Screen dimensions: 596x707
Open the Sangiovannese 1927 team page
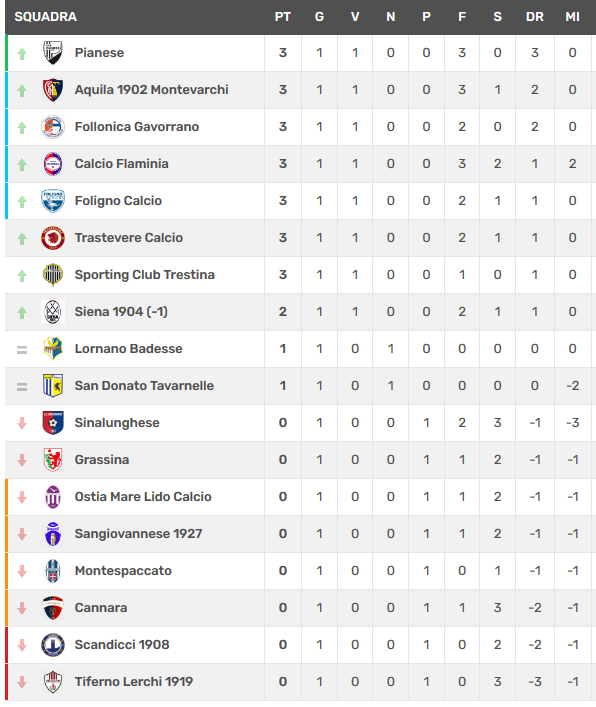pyautogui.click(x=138, y=533)
